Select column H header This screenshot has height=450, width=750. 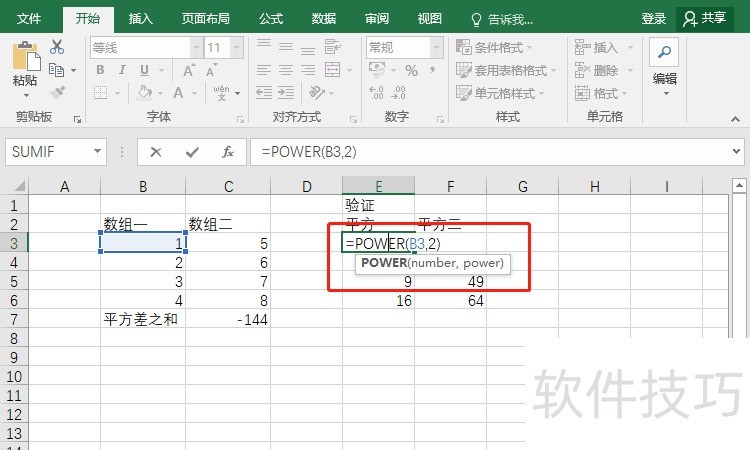[595, 186]
